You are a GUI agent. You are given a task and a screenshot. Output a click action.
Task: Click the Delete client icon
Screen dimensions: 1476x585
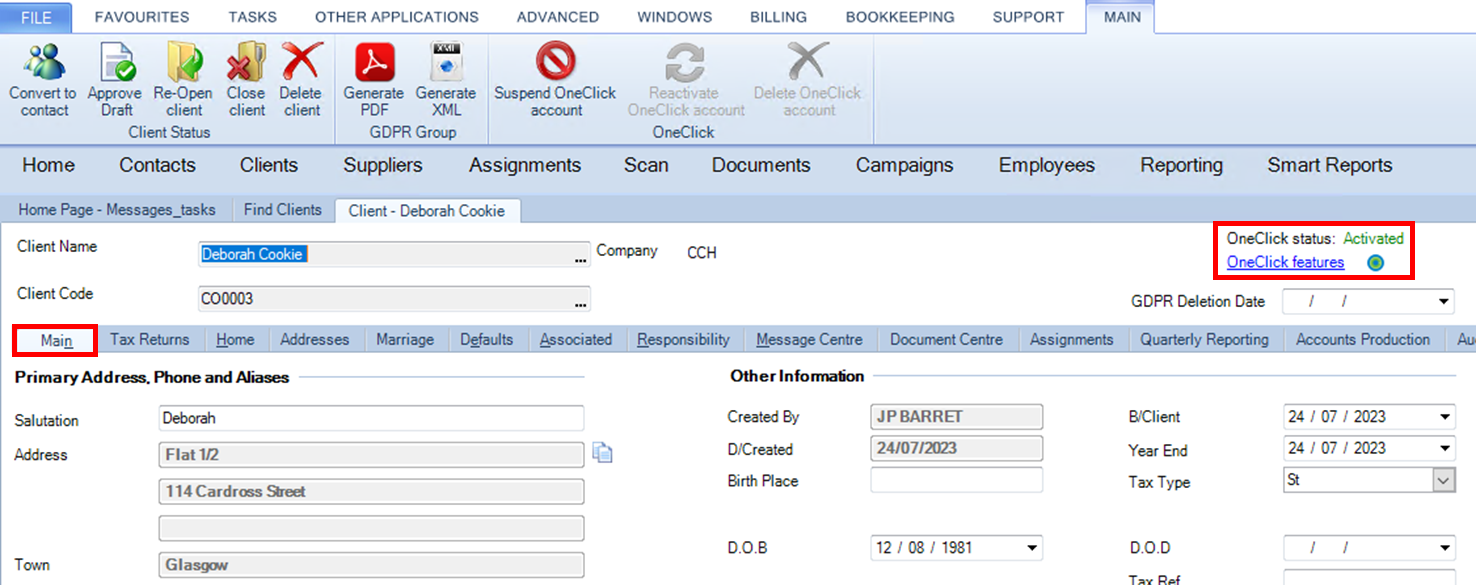pos(301,62)
